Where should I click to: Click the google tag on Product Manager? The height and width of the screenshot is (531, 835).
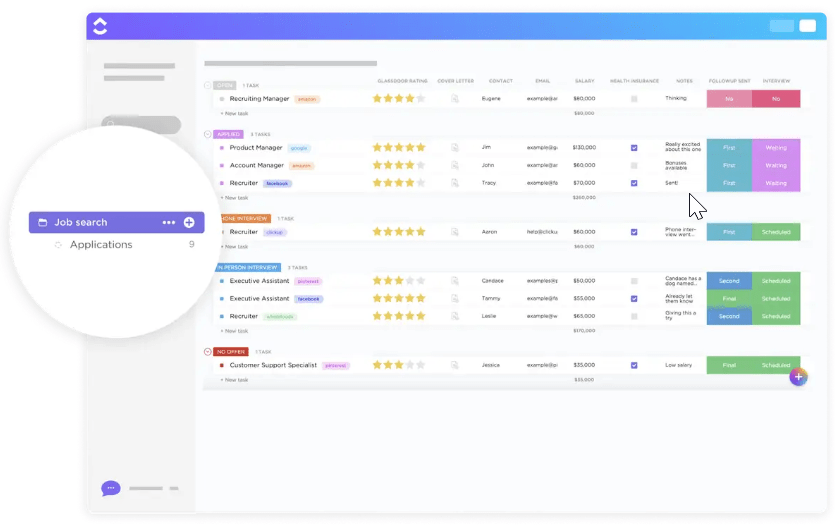(x=299, y=148)
